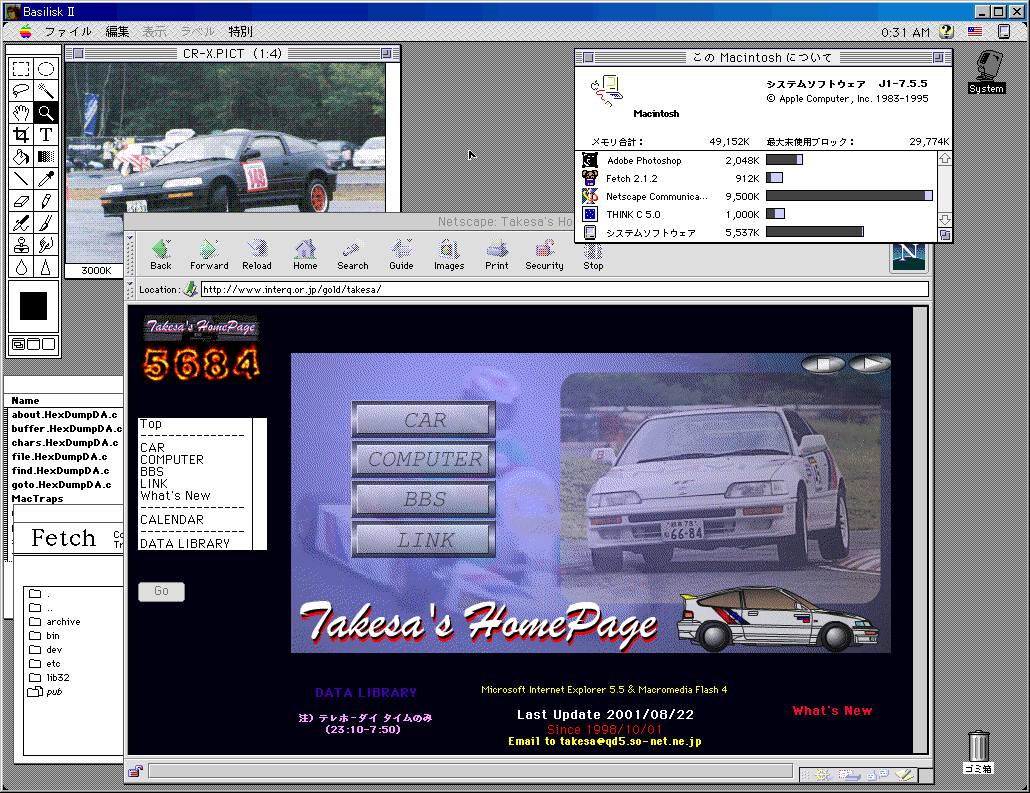Select the Magic Wand tool
The width and height of the screenshot is (1030, 793).
click(x=46, y=91)
